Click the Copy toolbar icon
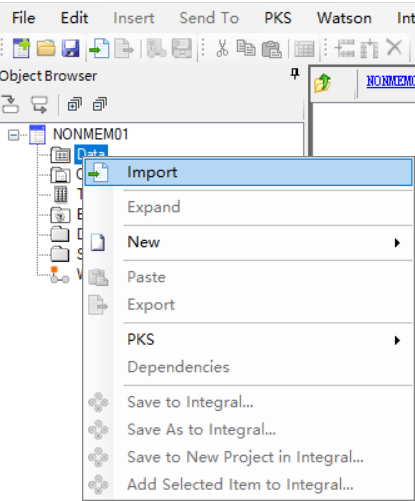The image size is (415, 501). coord(246,48)
